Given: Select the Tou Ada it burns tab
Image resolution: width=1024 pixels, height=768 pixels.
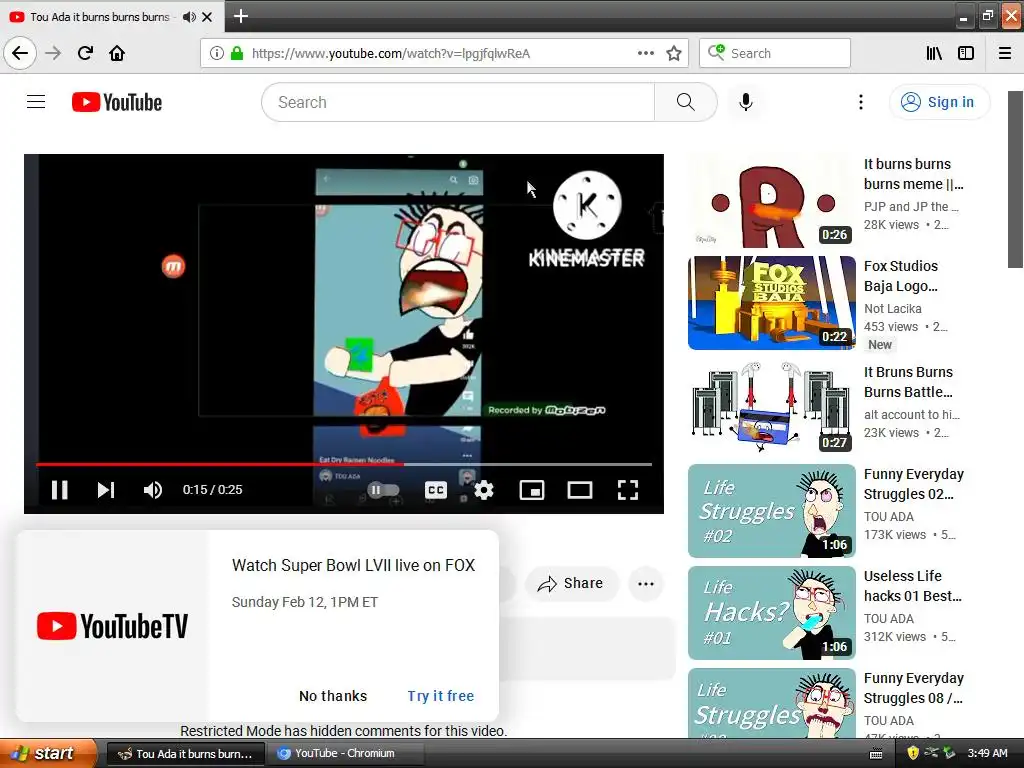Looking at the screenshot, I should coord(98,17).
